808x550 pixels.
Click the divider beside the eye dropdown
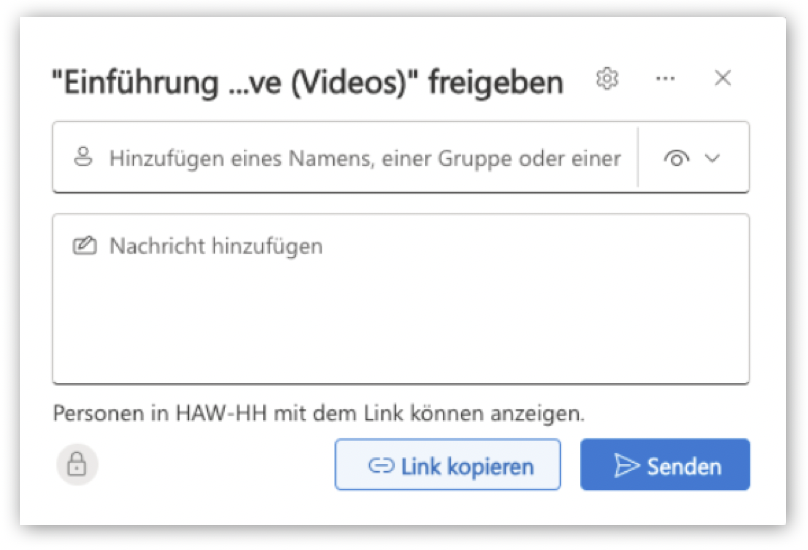coord(637,157)
